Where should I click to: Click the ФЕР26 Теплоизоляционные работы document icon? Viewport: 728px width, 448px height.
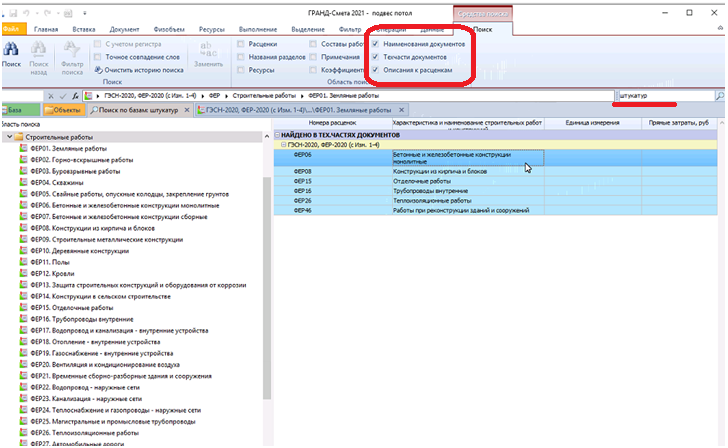pyautogui.click(x=23, y=433)
